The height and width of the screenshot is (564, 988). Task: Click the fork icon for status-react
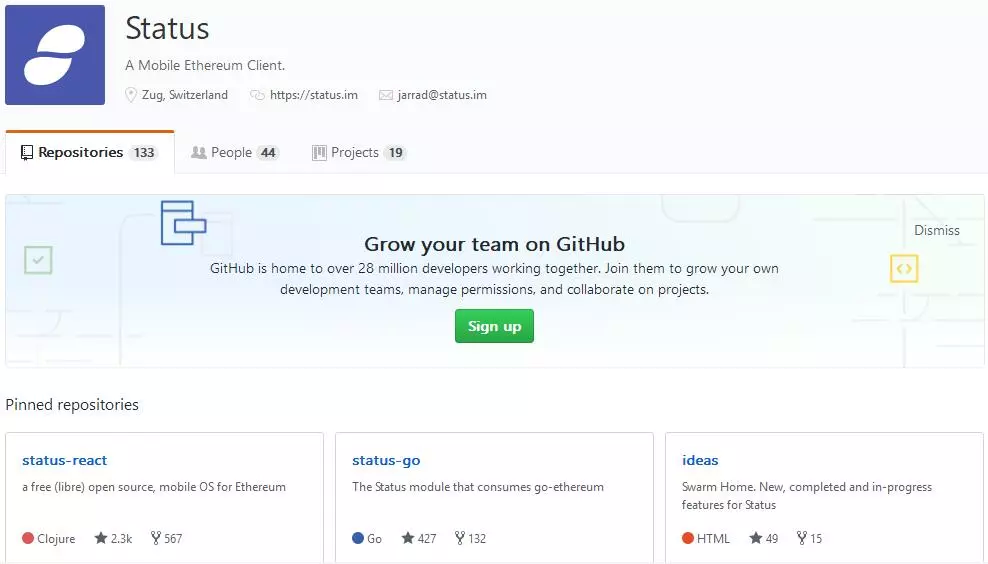pyautogui.click(x=156, y=538)
